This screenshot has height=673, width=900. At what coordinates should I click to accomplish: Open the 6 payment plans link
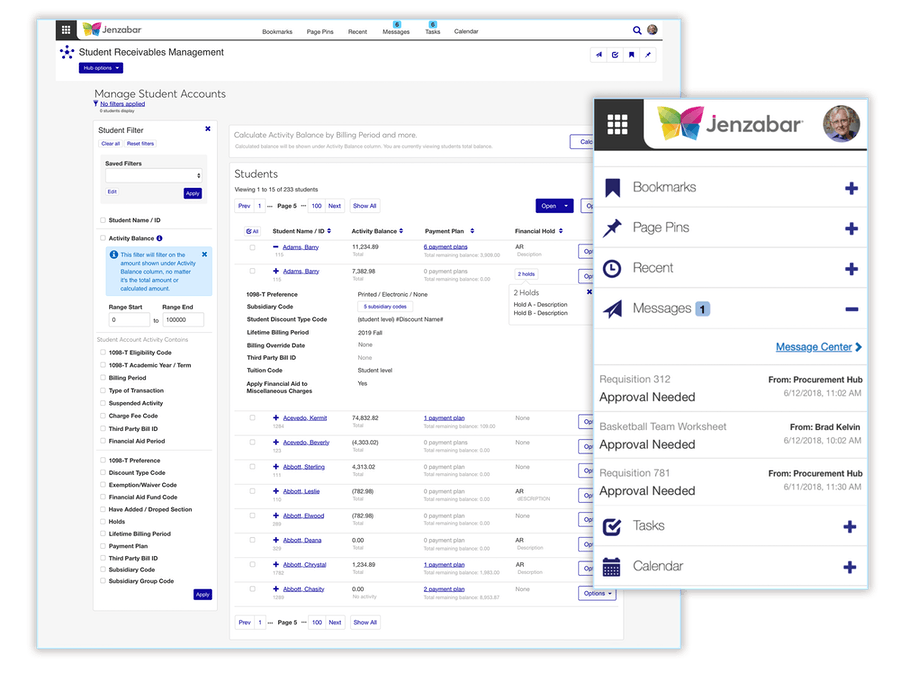tap(445, 247)
